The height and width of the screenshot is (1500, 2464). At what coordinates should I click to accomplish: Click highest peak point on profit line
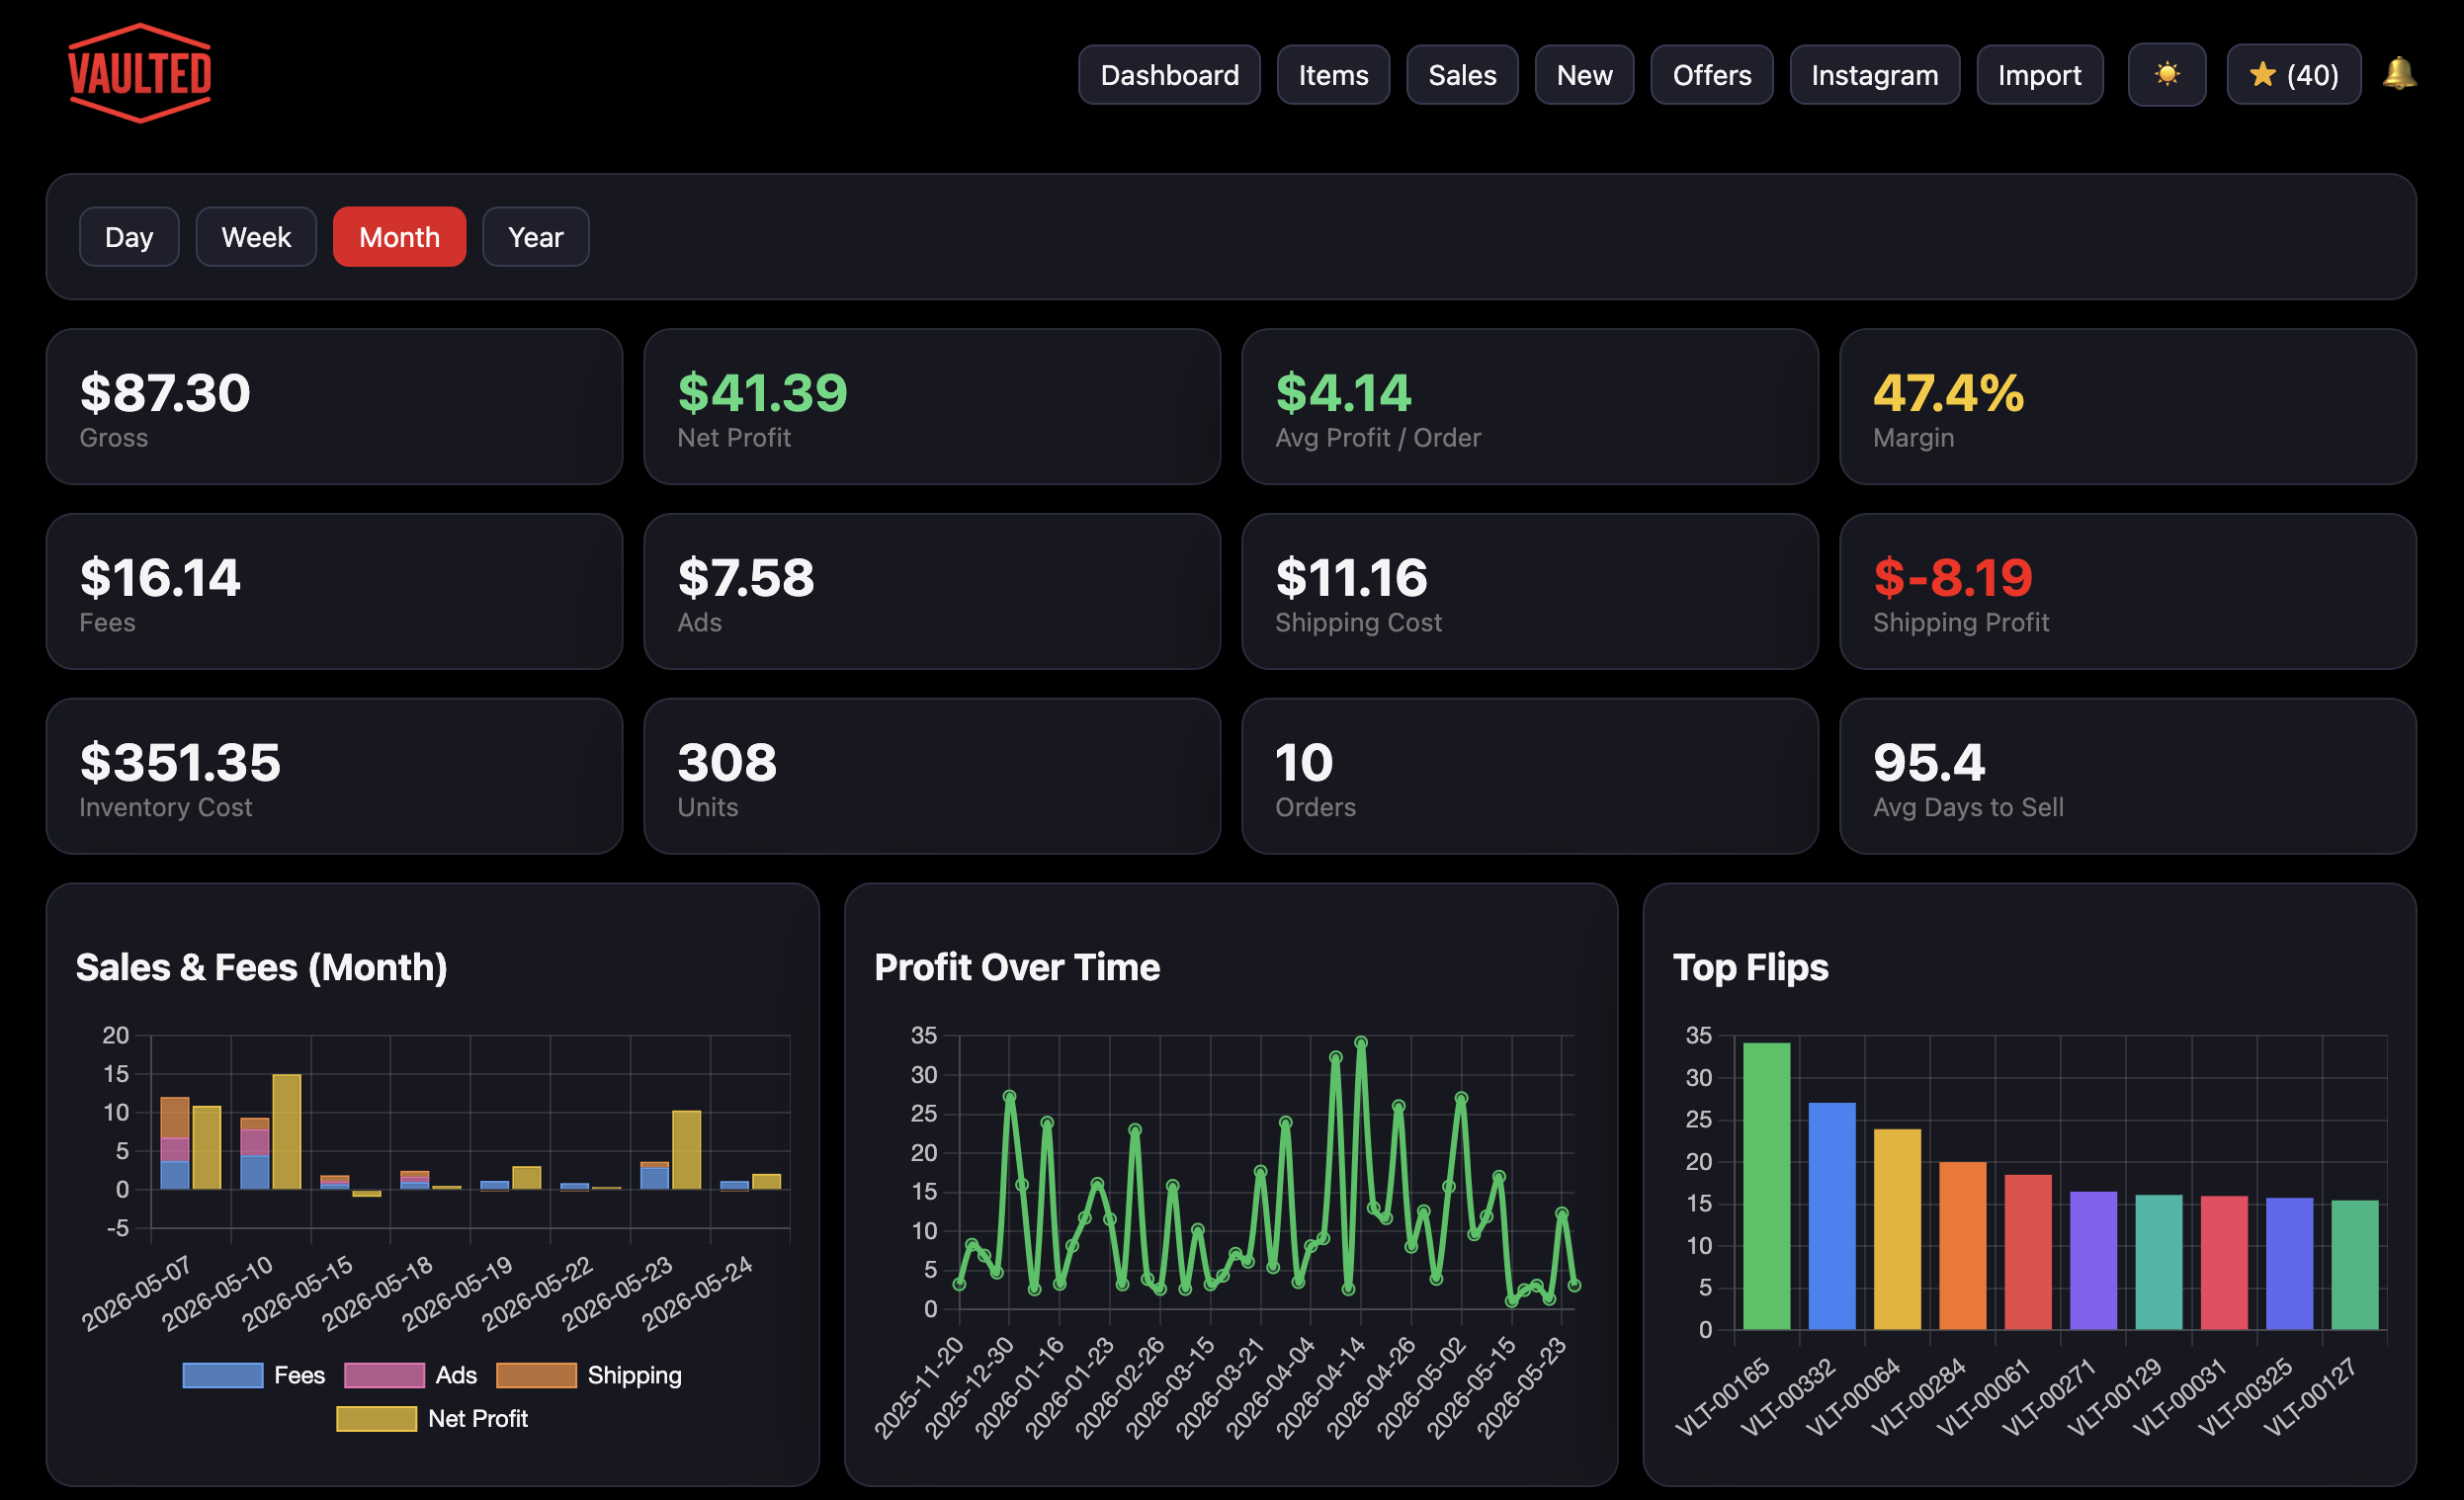(x=1361, y=1042)
